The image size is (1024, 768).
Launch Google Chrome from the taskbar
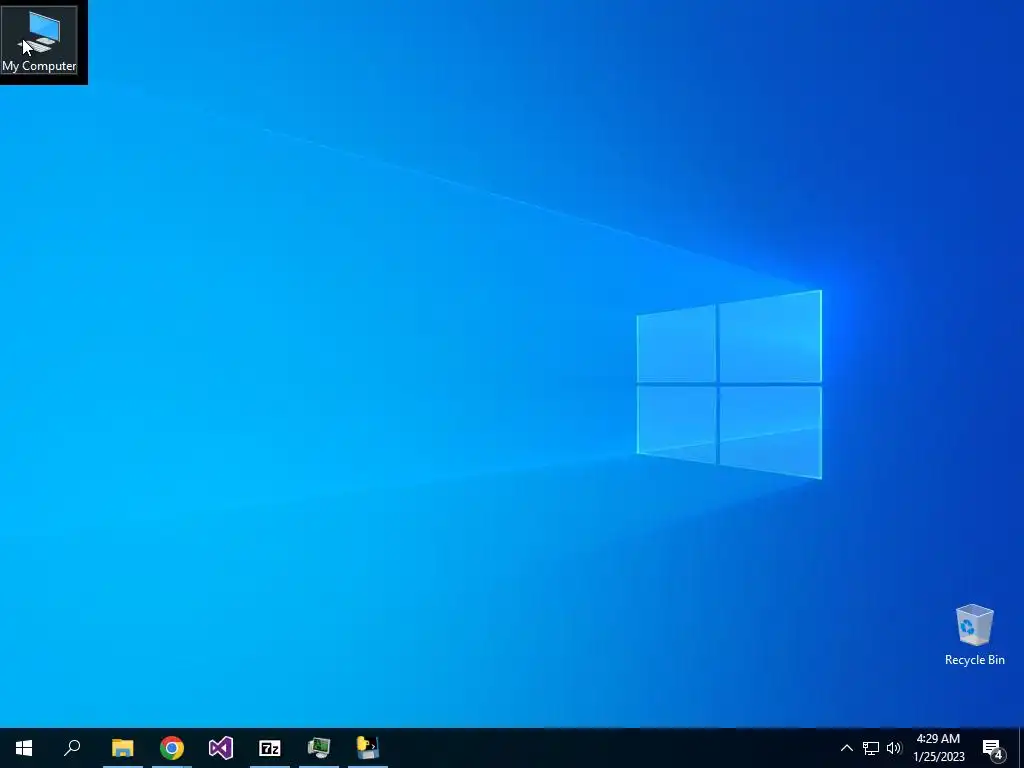click(x=172, y=748)
